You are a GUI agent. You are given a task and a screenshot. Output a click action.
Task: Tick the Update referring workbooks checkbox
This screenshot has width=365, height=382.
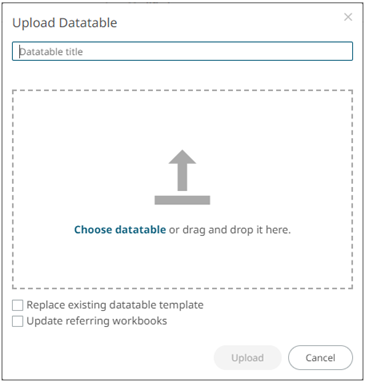click(x=18, y=321)
